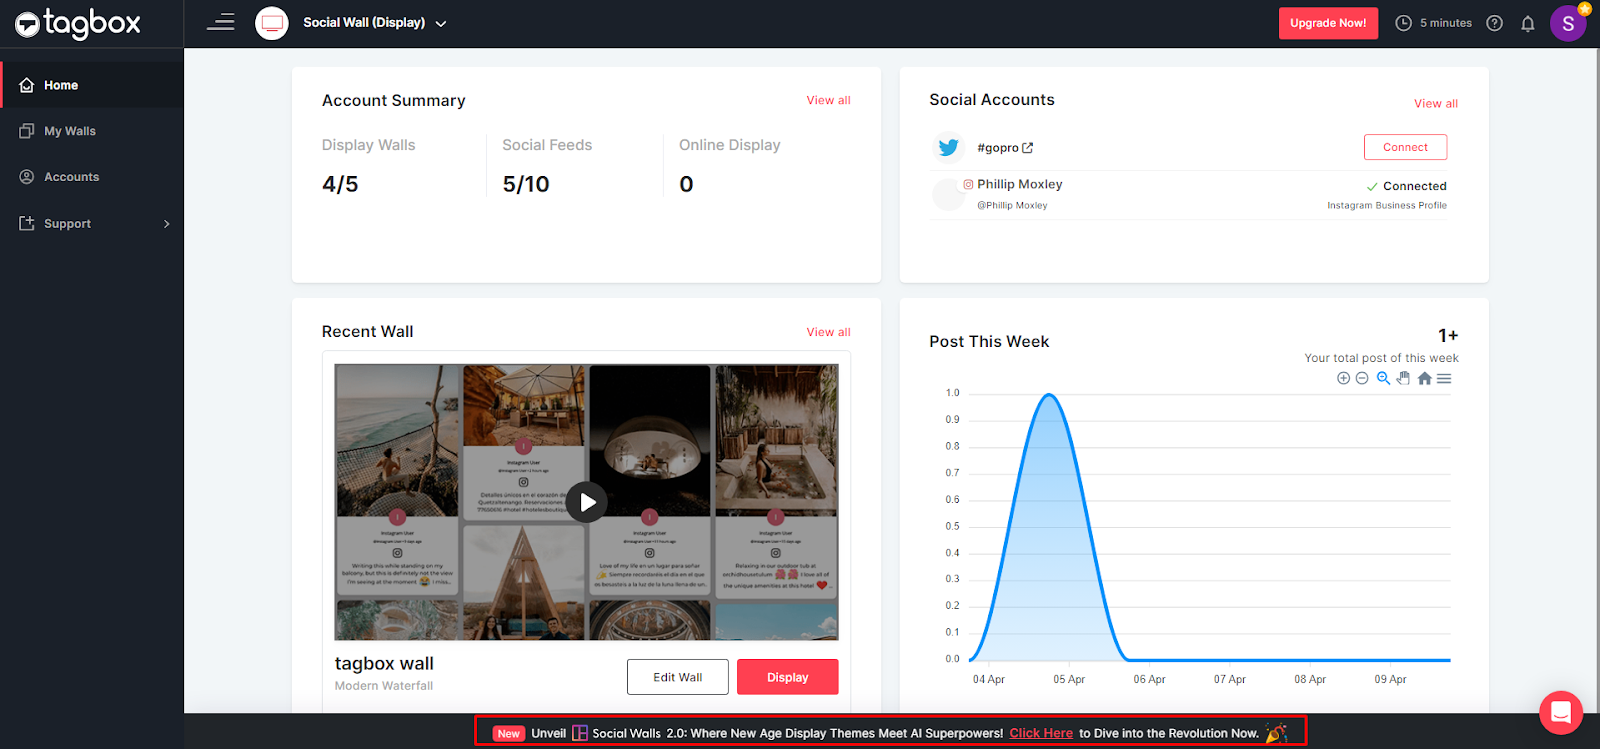Click the 1+ total posts count

(x=1448, y=335)
